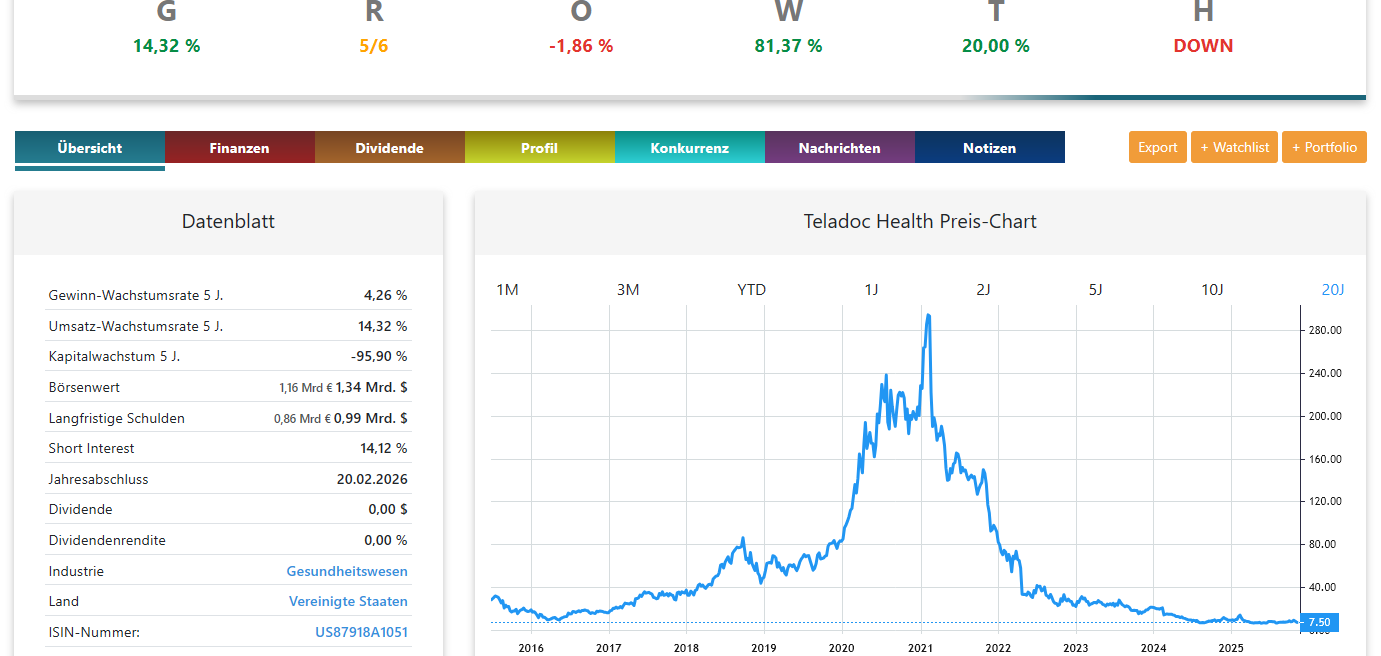Viewport: 1381px width, 656px height.
Task: Switch to the Nachrichten tab
Action: pos(840,147)
